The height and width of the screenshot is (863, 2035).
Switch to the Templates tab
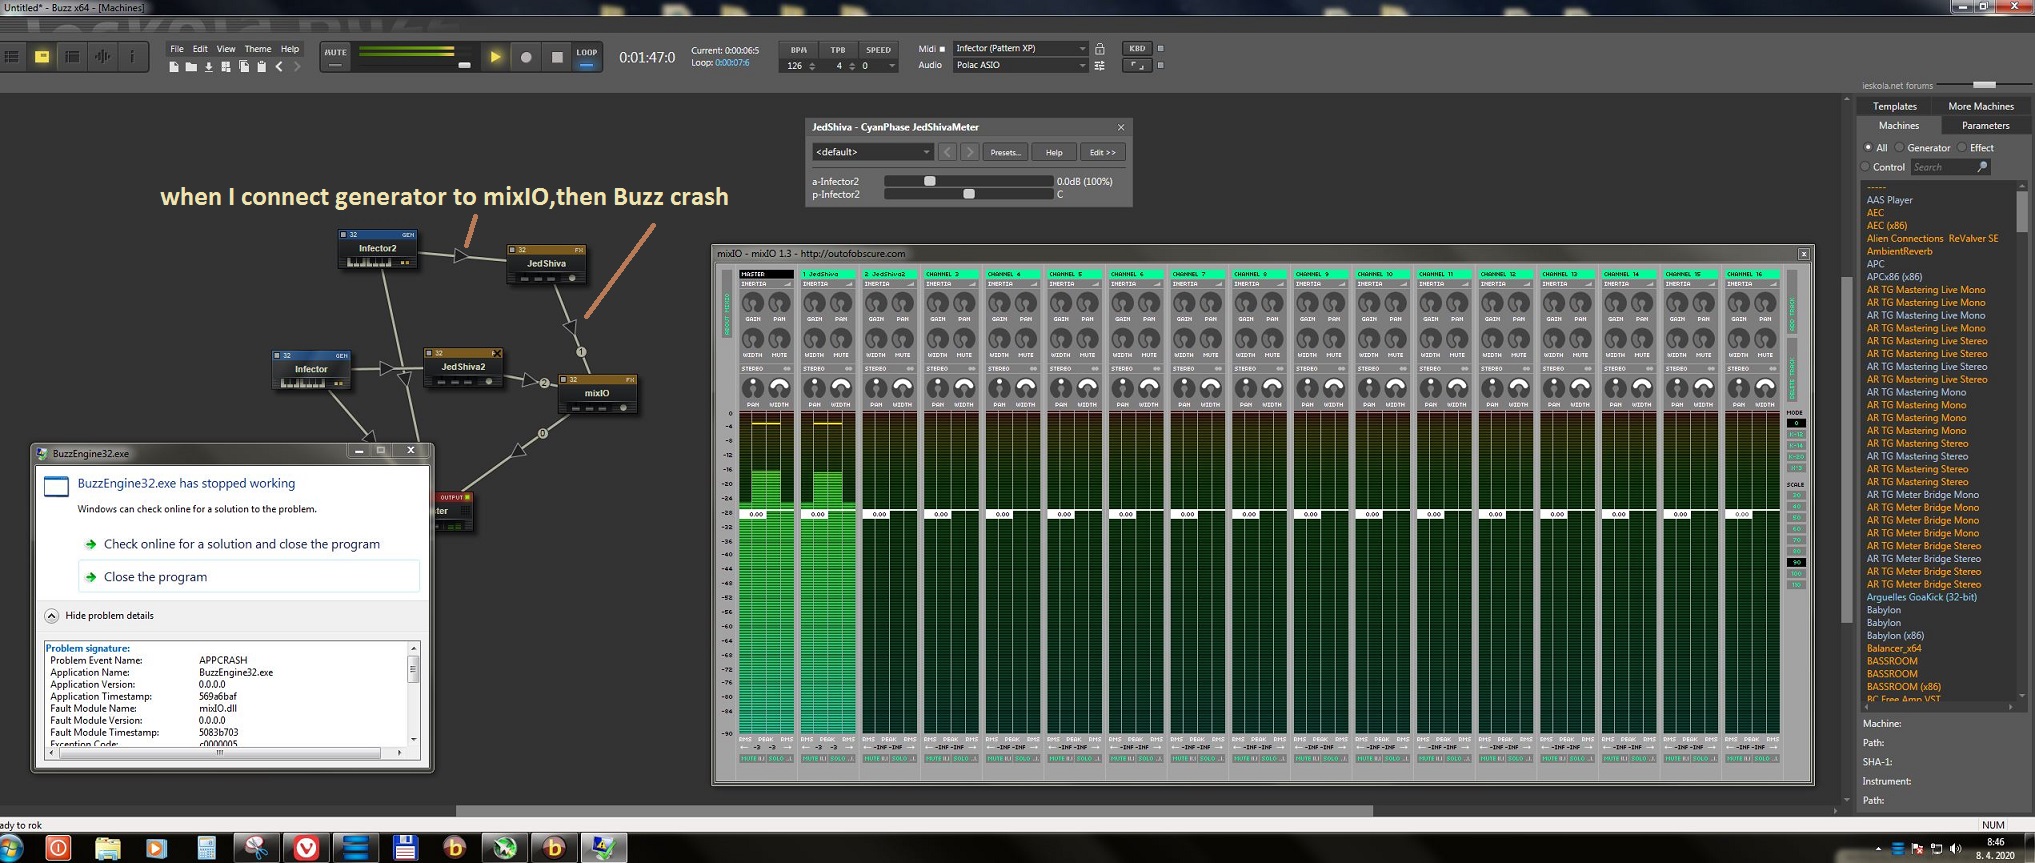1895,106
